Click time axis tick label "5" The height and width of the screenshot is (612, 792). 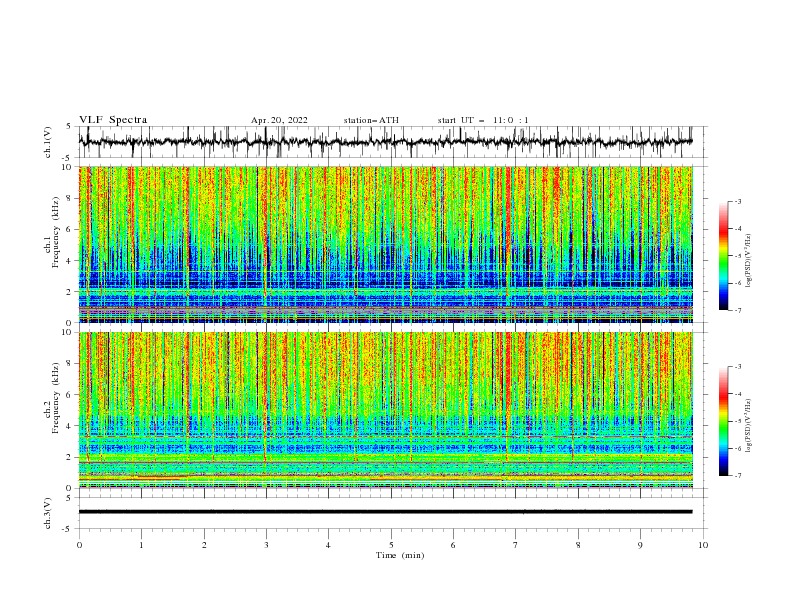[x=391, y=545]
